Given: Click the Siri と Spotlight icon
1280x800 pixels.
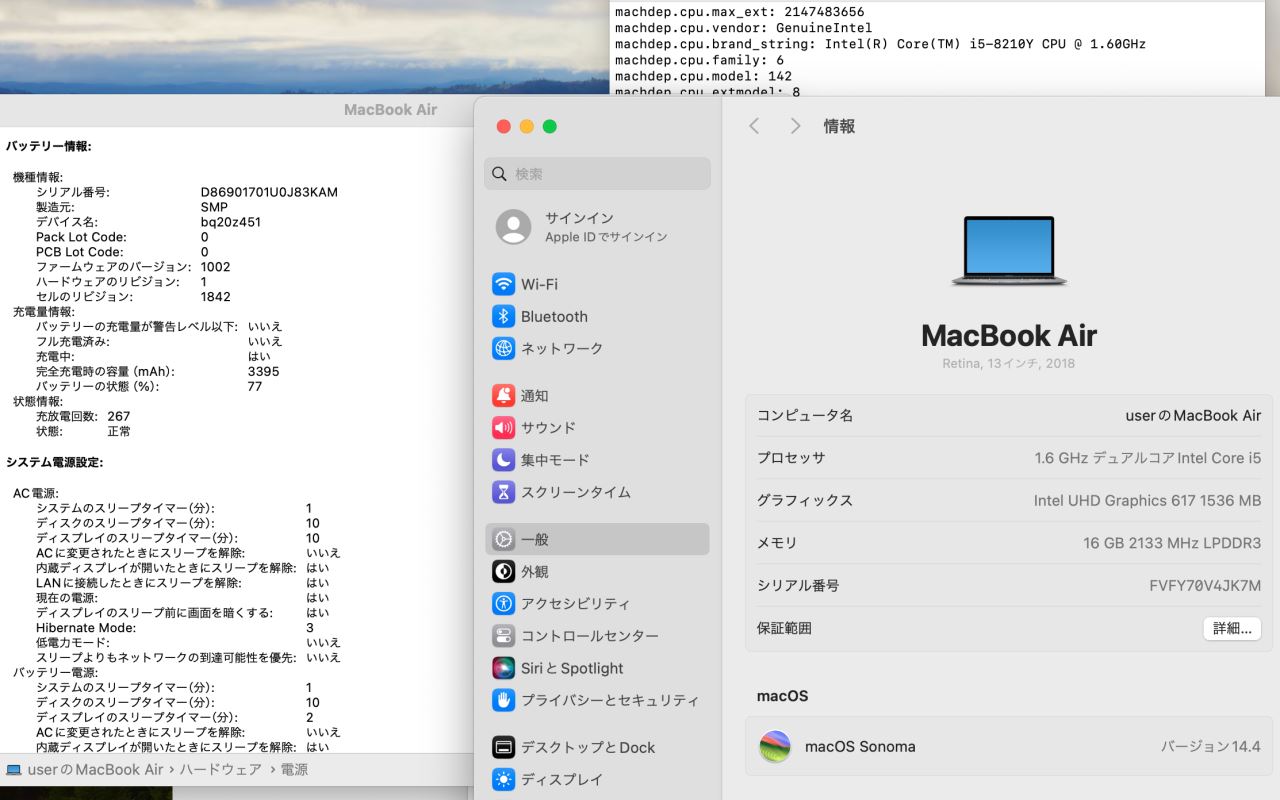Looking at the screenshot, I should tap(503, 668).
